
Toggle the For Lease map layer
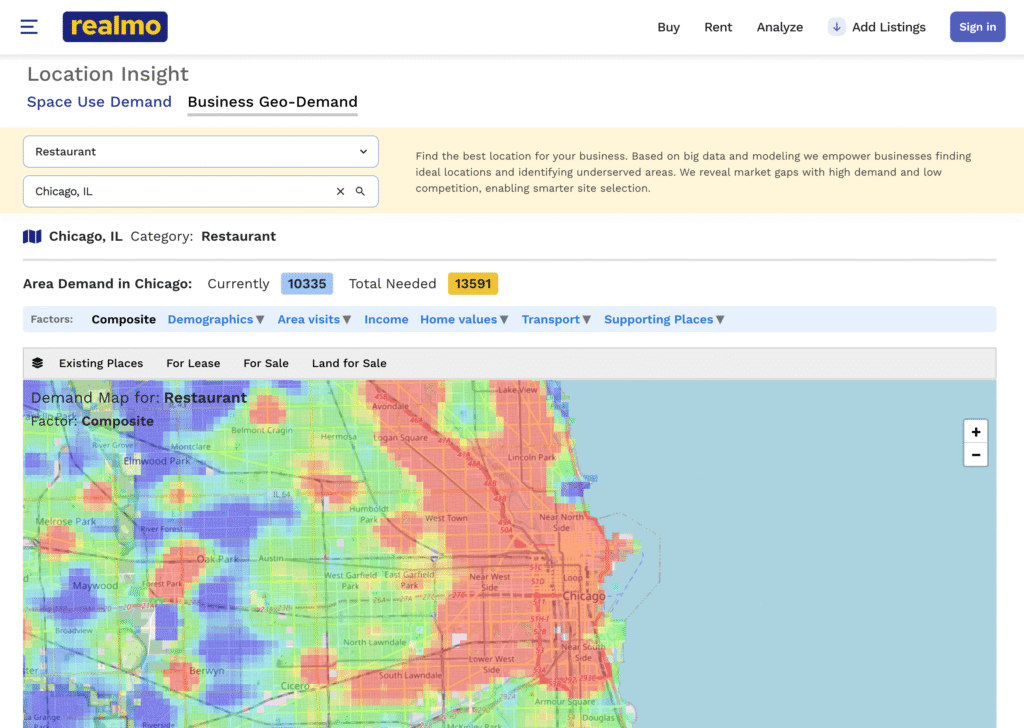point(193,363)
